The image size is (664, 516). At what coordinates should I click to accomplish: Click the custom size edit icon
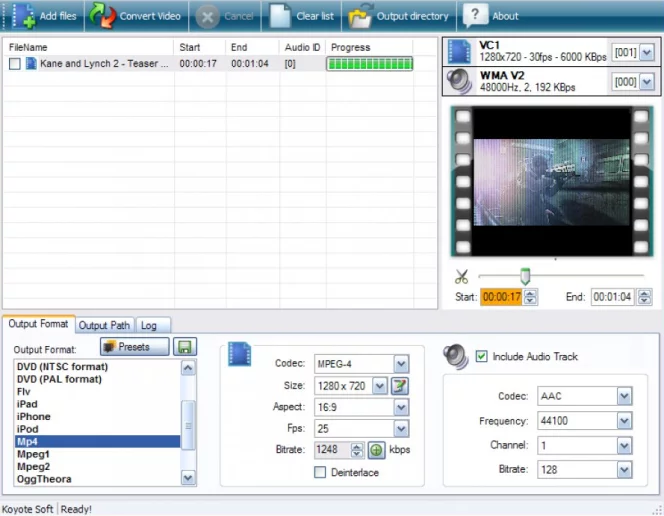click(399, 386)
